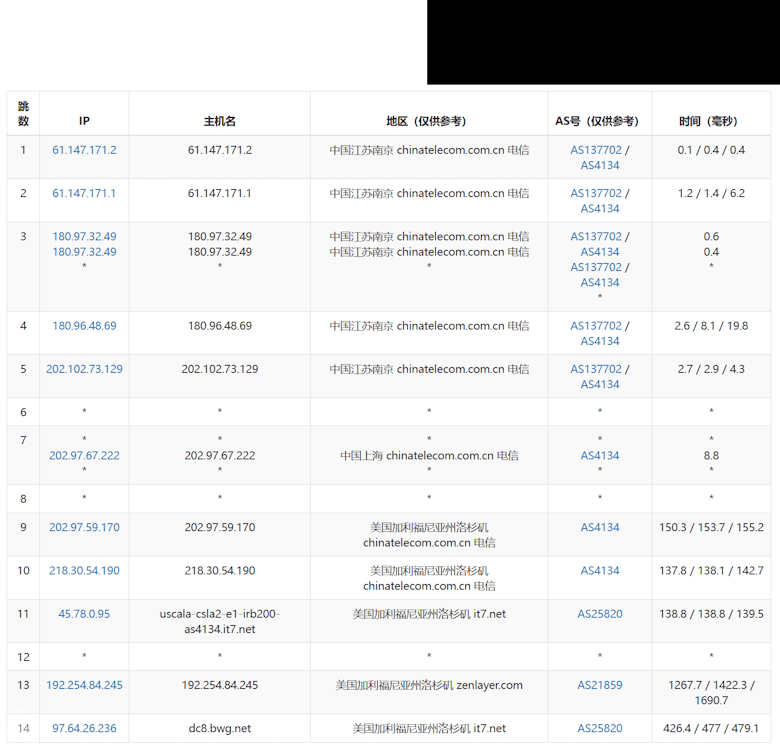Open AS25820 link in hop 14 row
The image size is (780, 752).
600,729
